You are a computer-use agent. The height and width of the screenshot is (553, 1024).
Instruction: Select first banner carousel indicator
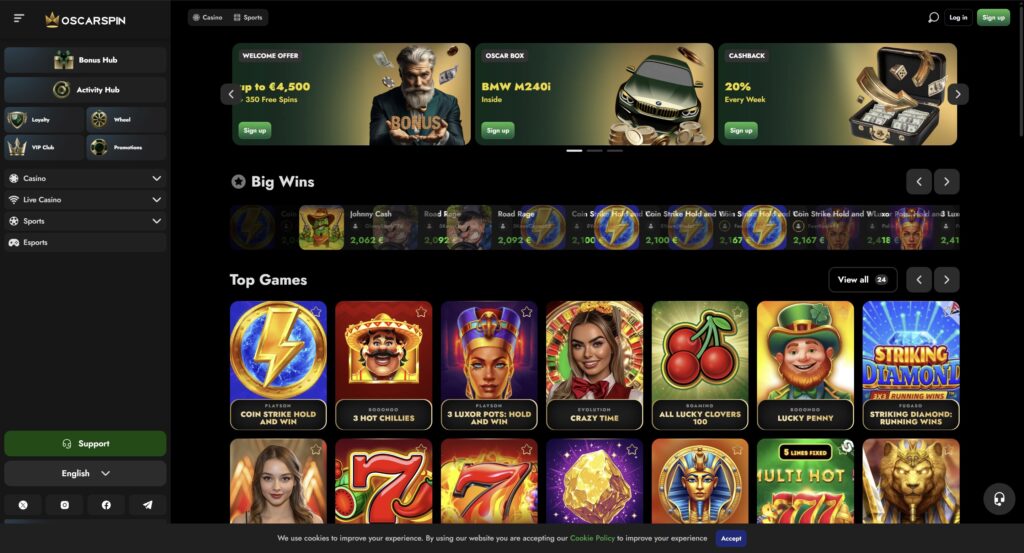tap(574, 151)
